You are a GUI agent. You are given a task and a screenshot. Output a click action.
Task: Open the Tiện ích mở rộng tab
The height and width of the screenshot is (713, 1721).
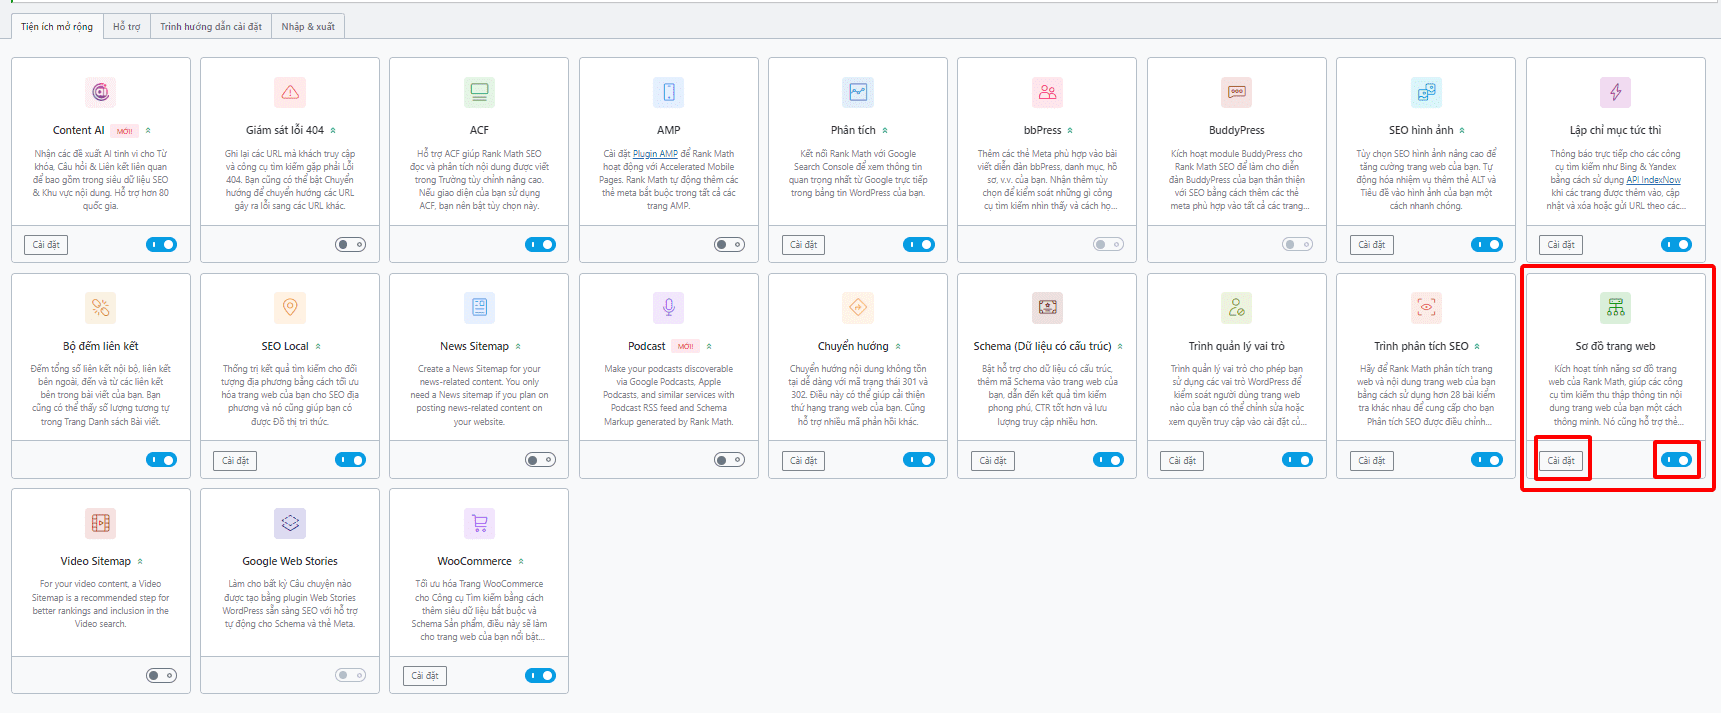(57, 26)
